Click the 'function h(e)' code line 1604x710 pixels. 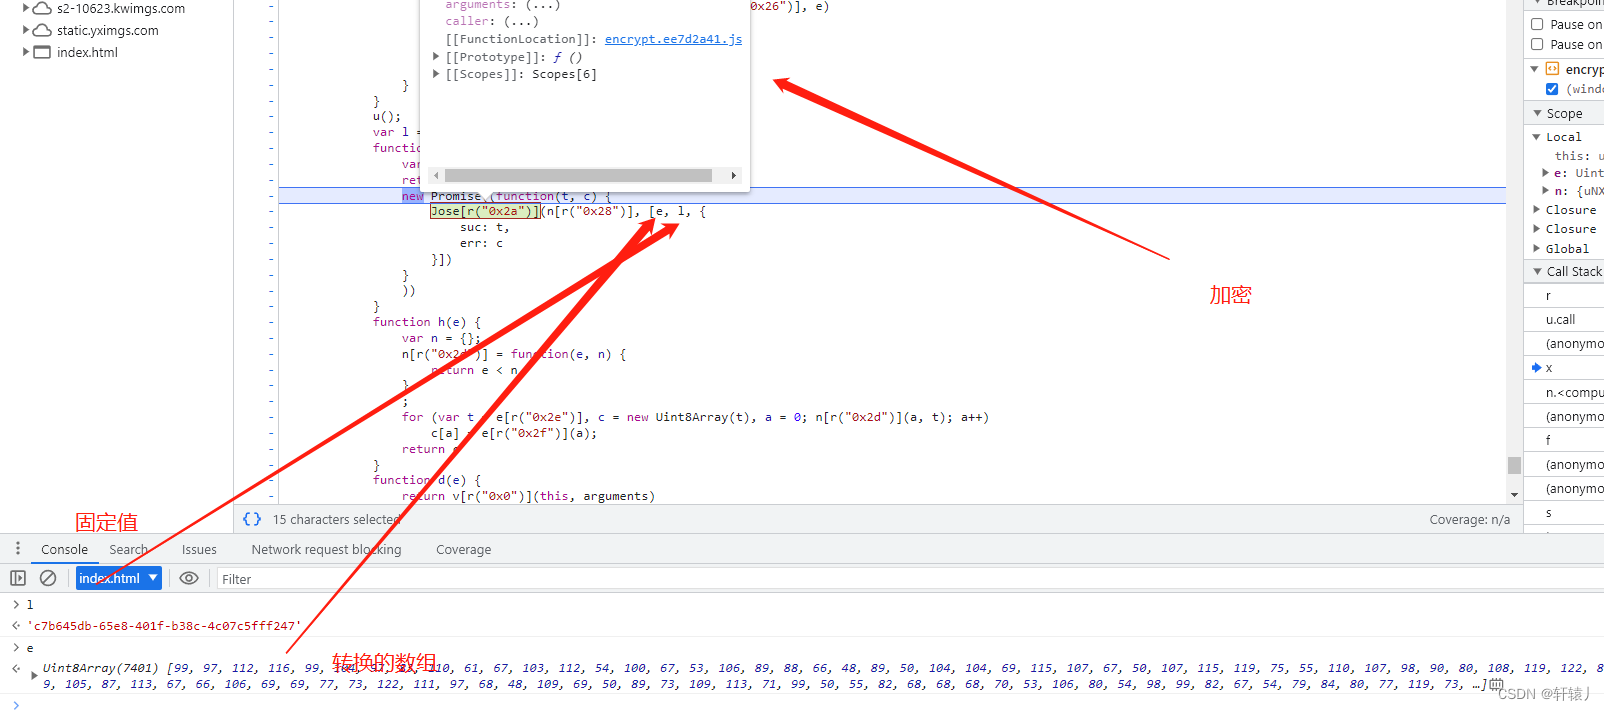tap(427, 322)
